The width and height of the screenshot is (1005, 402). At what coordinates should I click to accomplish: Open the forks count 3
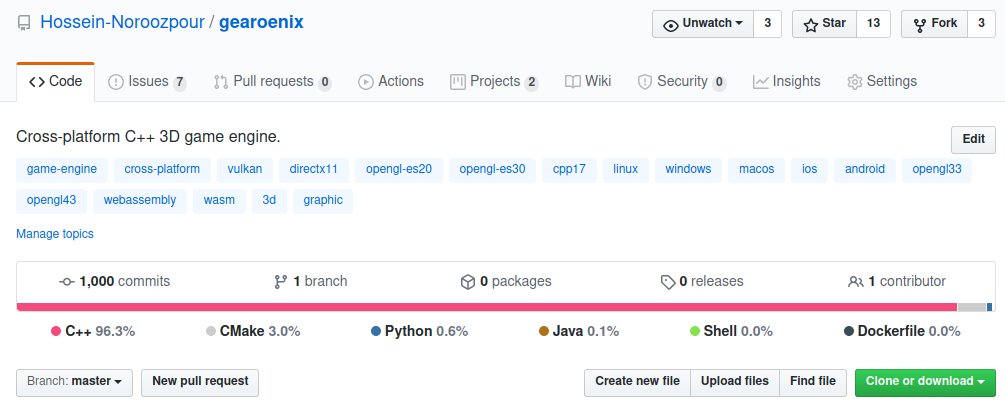[981, 24]
